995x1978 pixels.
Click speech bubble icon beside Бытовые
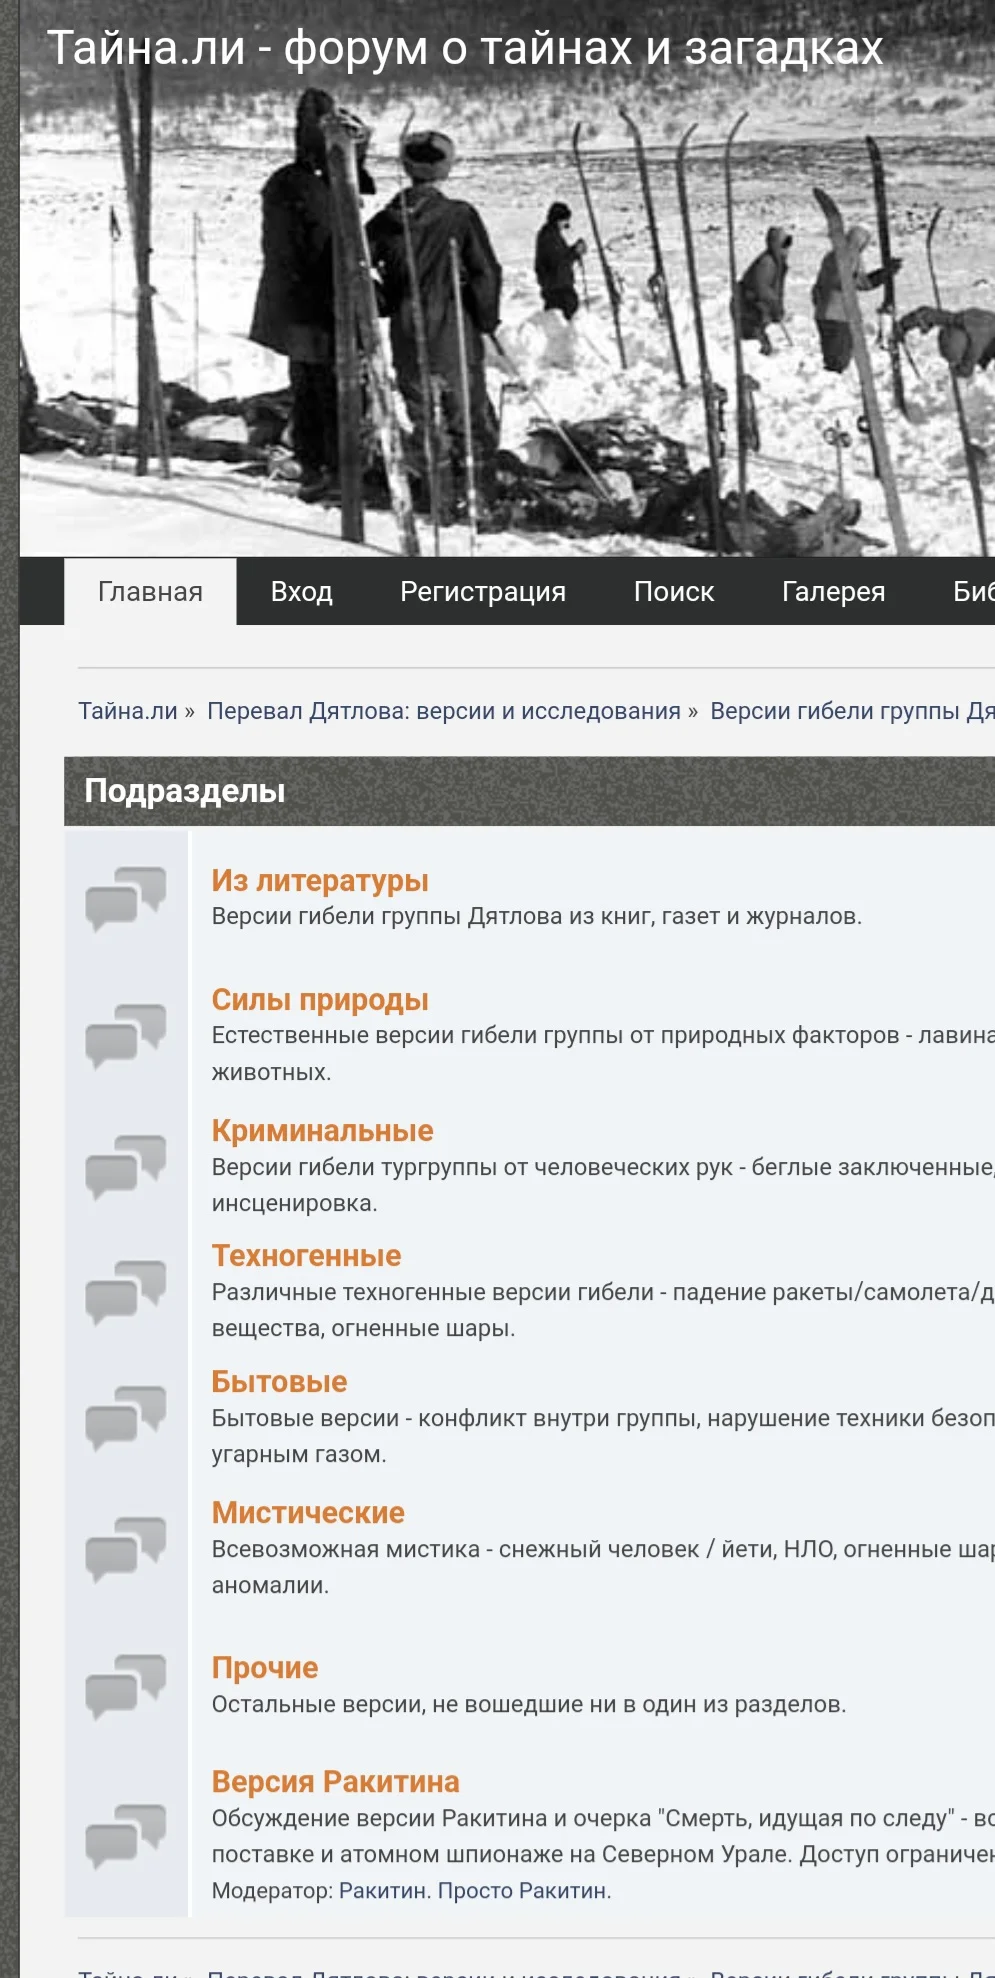[x=126, y=1417]
